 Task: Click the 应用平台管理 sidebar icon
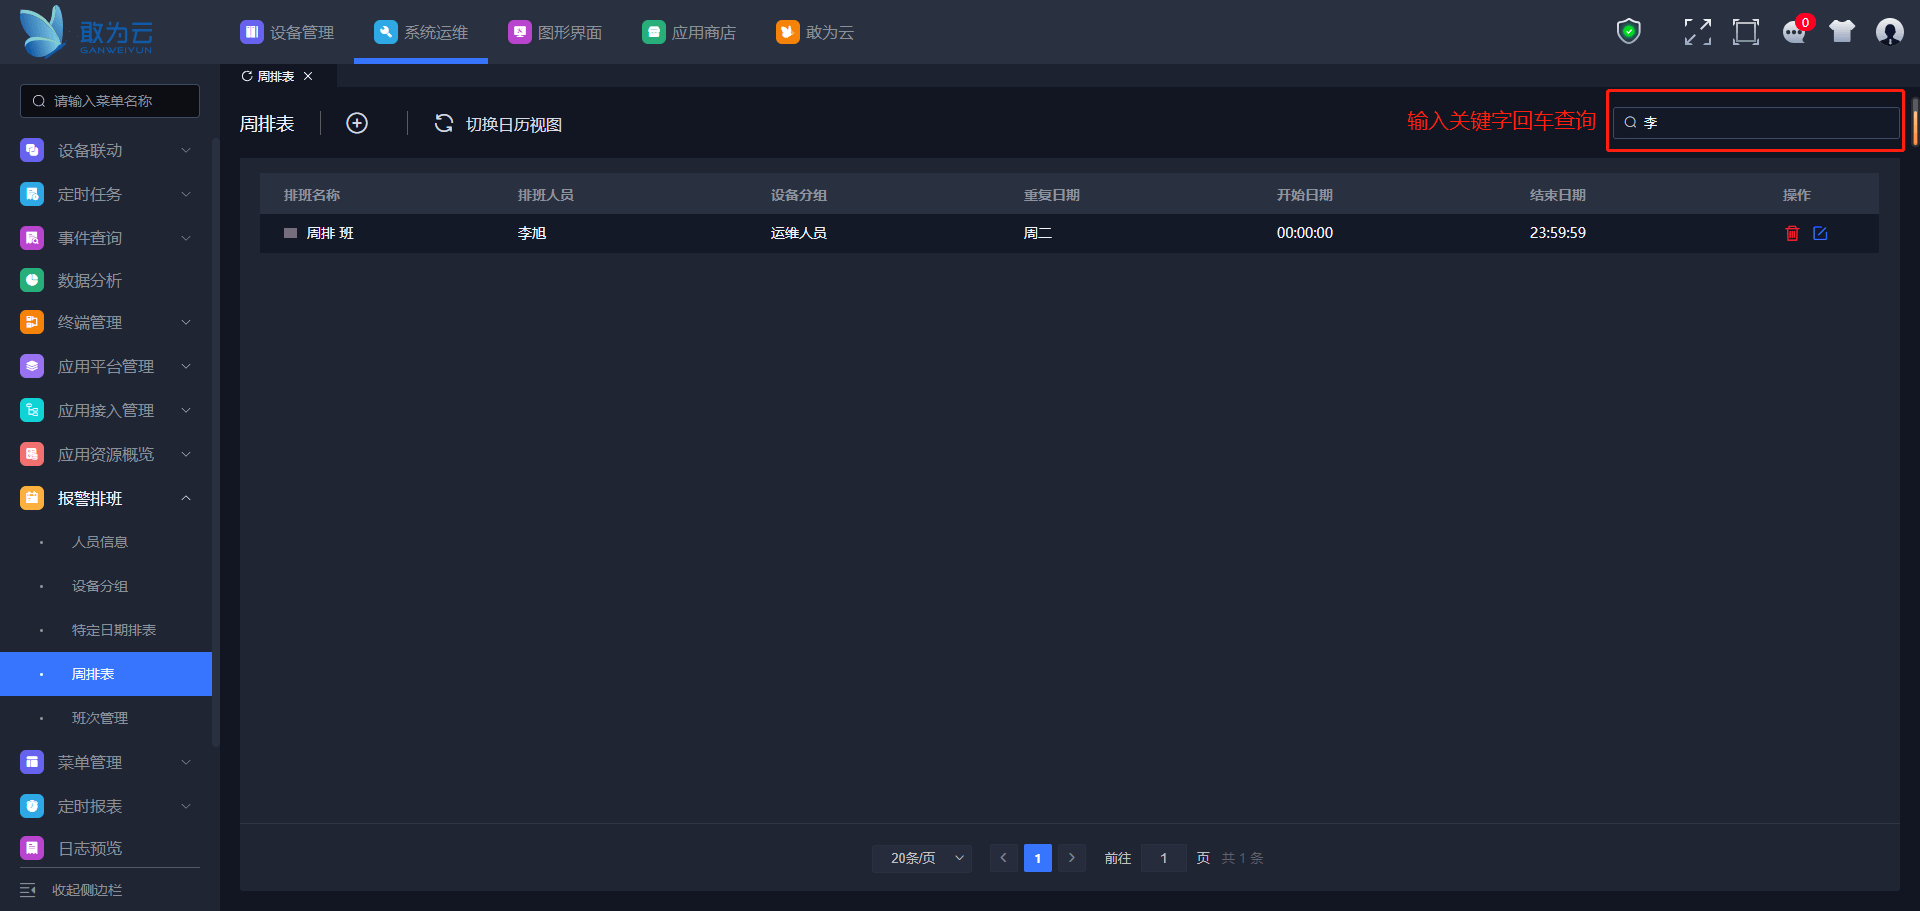coord(32,366)
